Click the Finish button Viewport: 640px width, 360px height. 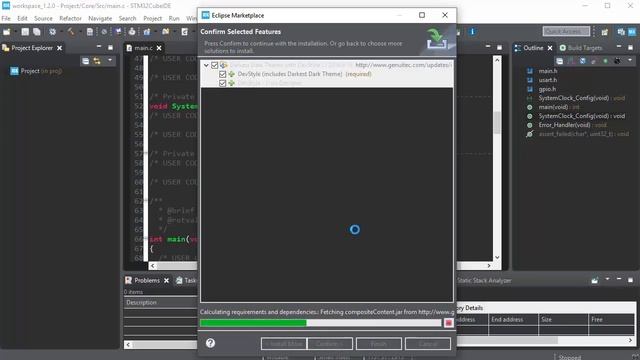pos(379,344)
